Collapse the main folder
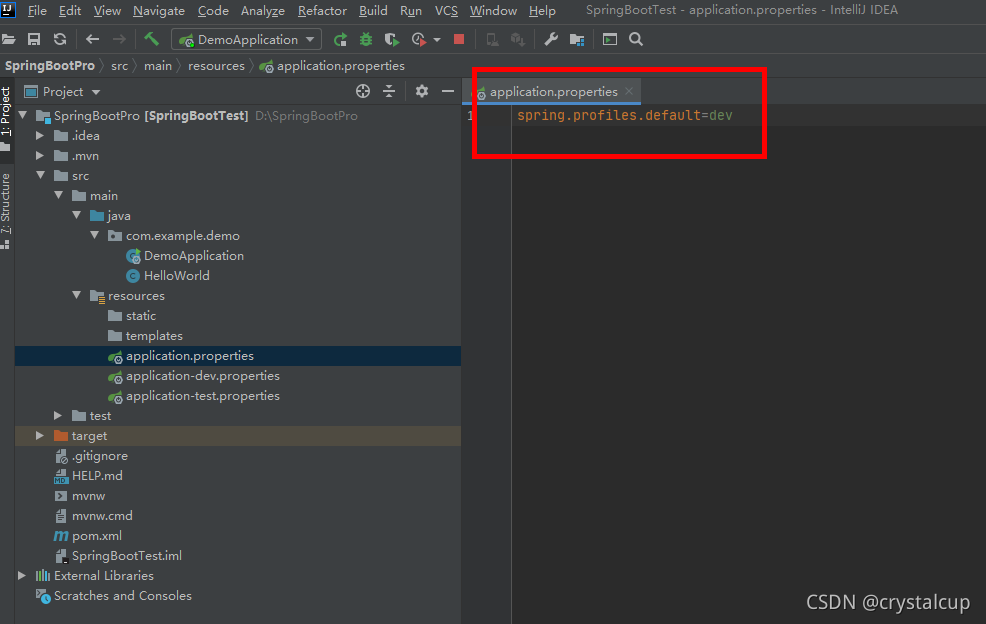Image resolution: width=986 pixels, height=624 pixels. [x=59, y=196]
